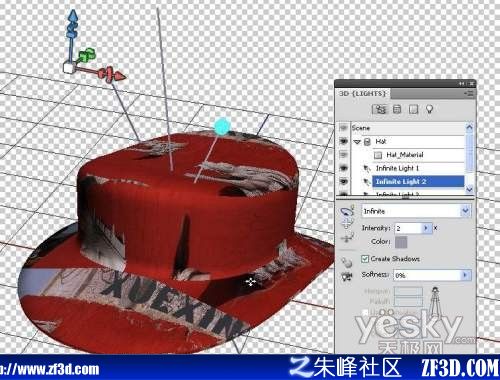Open the Softness slider arrow
The image size is (500, 380).
click(465, 275)
